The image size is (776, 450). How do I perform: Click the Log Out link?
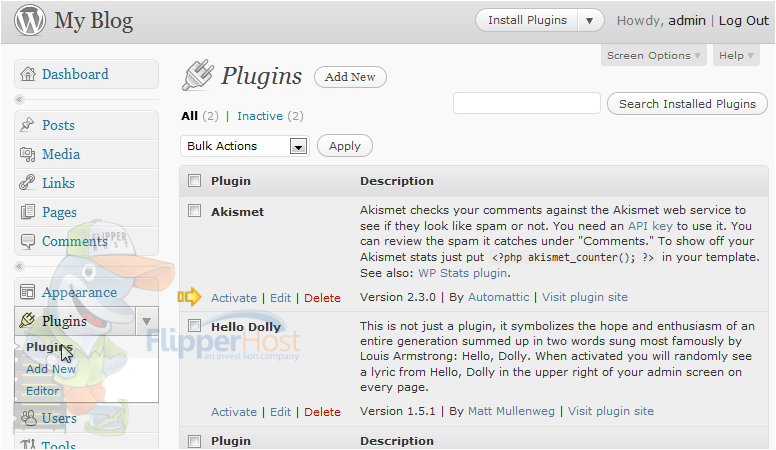743,21
